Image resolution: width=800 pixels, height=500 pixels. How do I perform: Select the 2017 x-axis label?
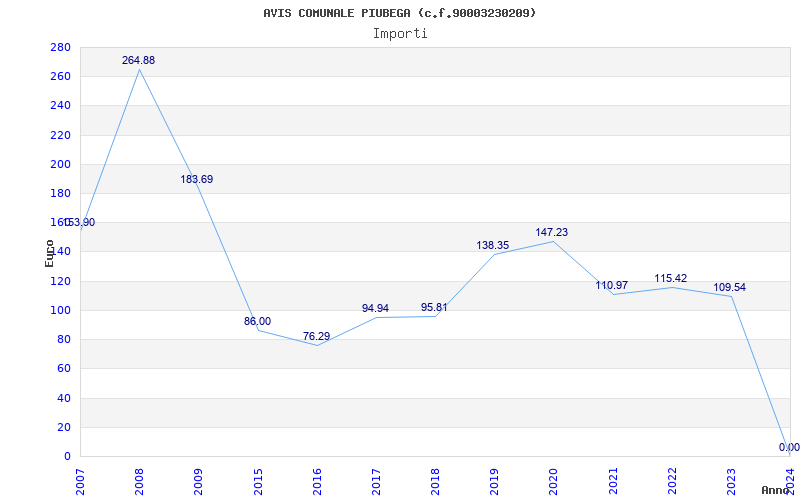pyautogui.click(x=377, y=481)
